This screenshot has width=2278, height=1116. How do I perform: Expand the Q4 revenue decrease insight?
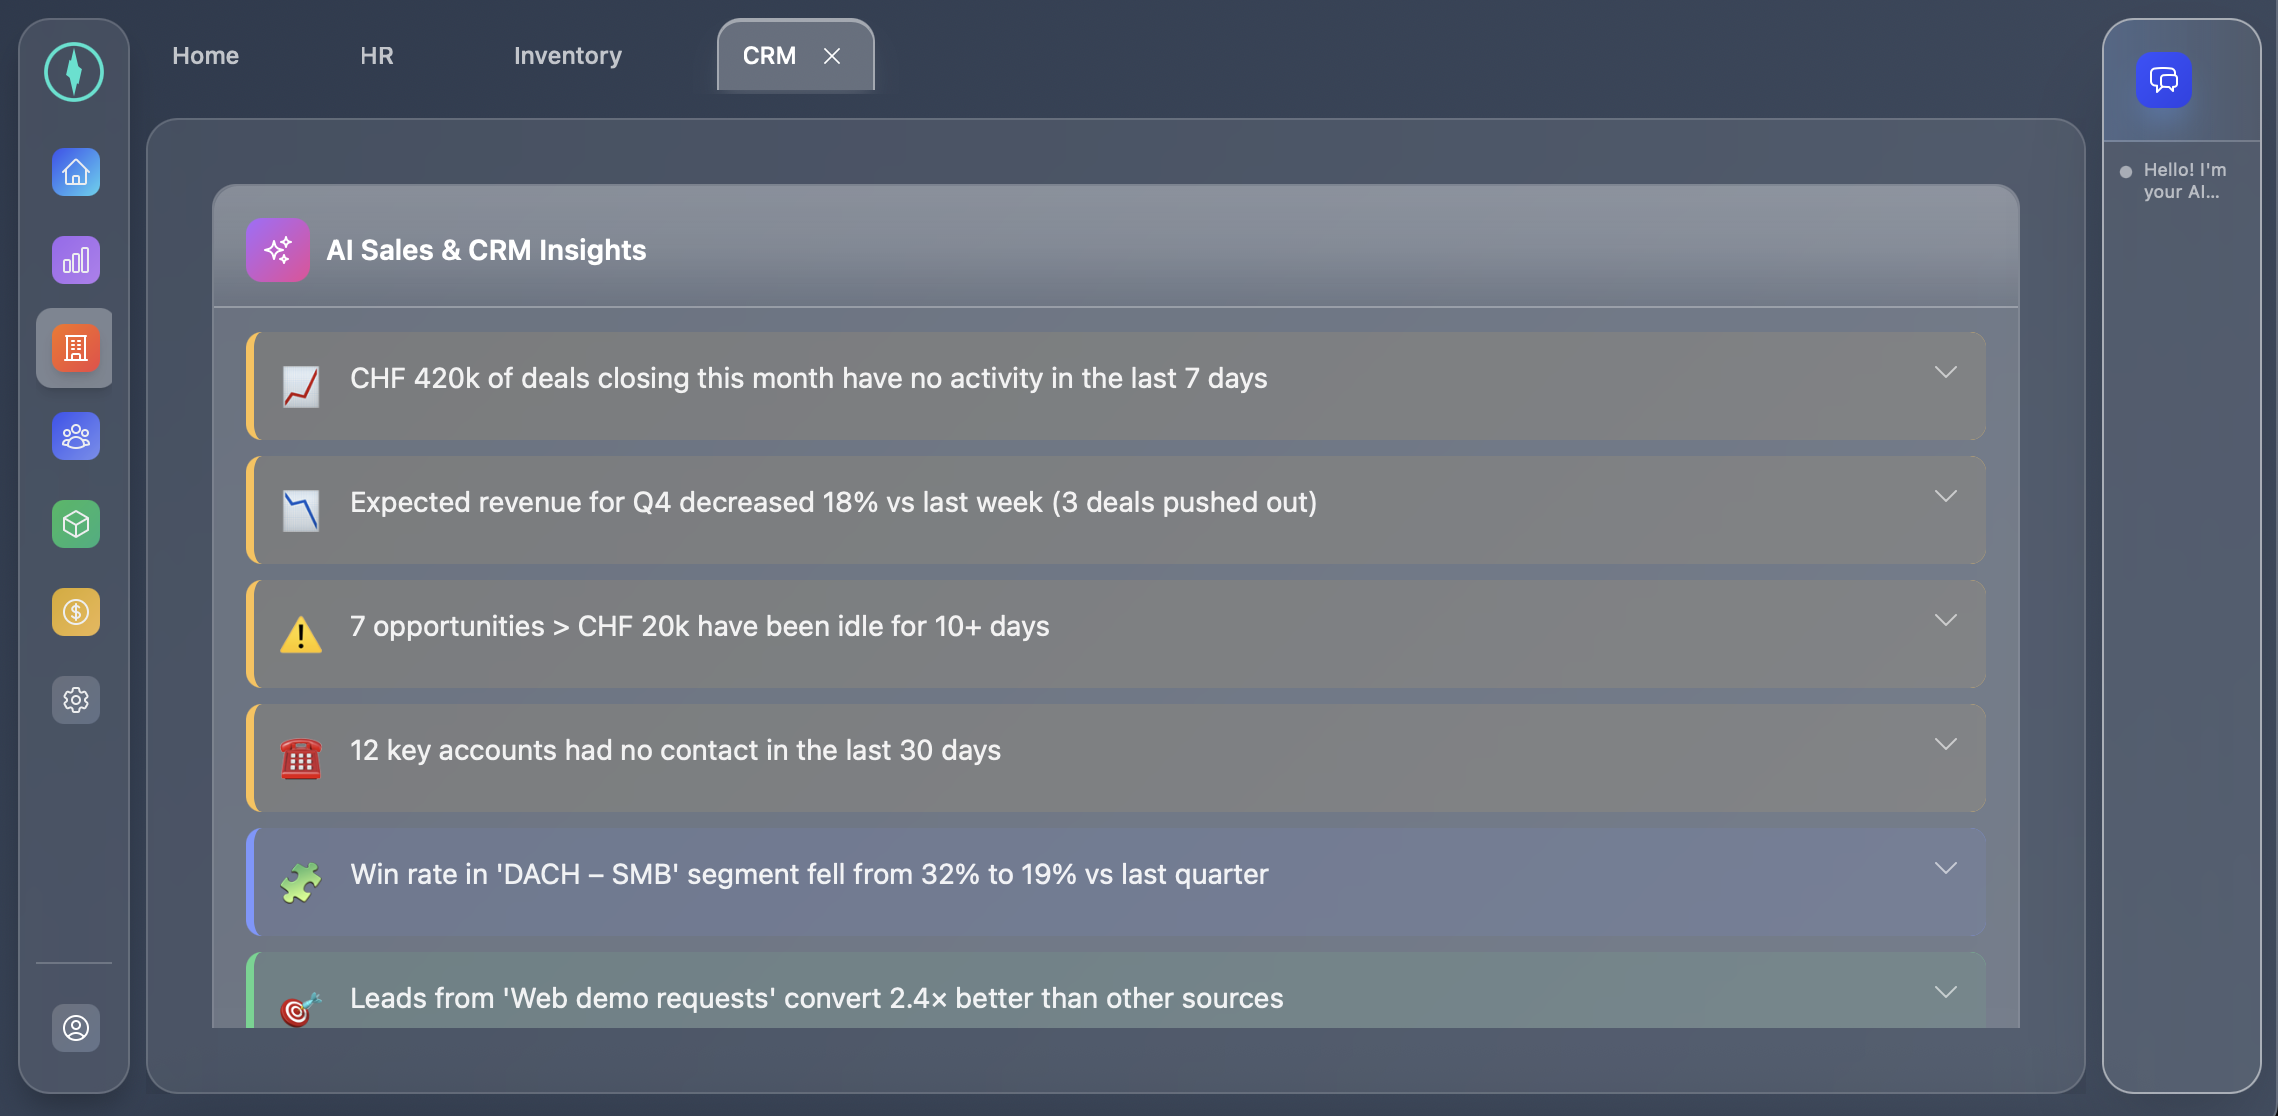(x=1946, y=495)
